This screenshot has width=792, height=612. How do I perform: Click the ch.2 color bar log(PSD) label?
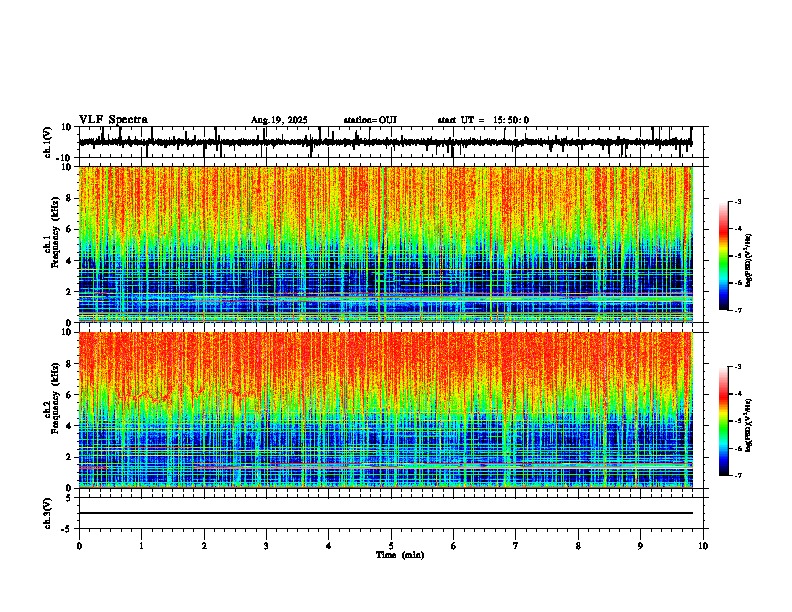tap(750, 425)
